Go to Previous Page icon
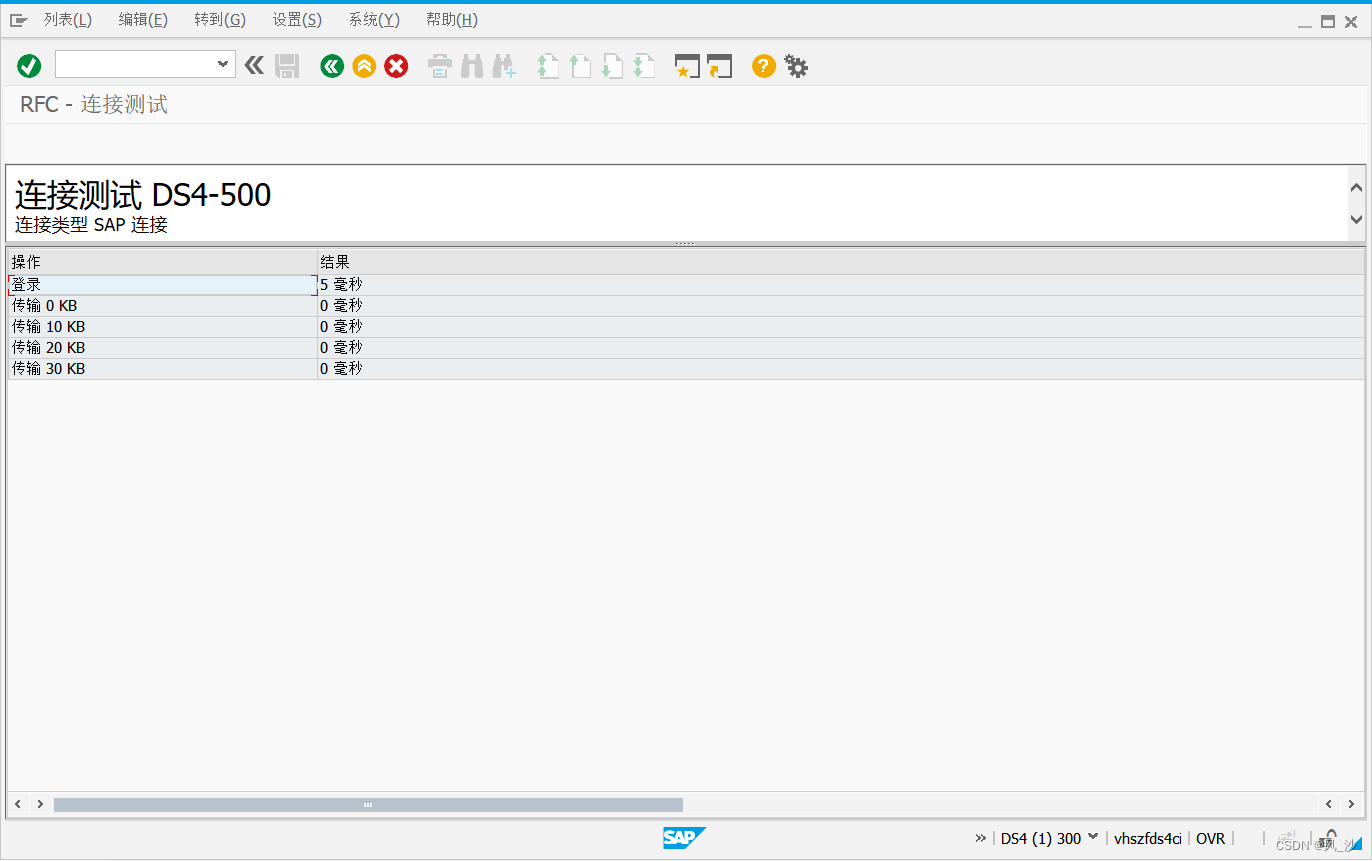 click(580, 66)
